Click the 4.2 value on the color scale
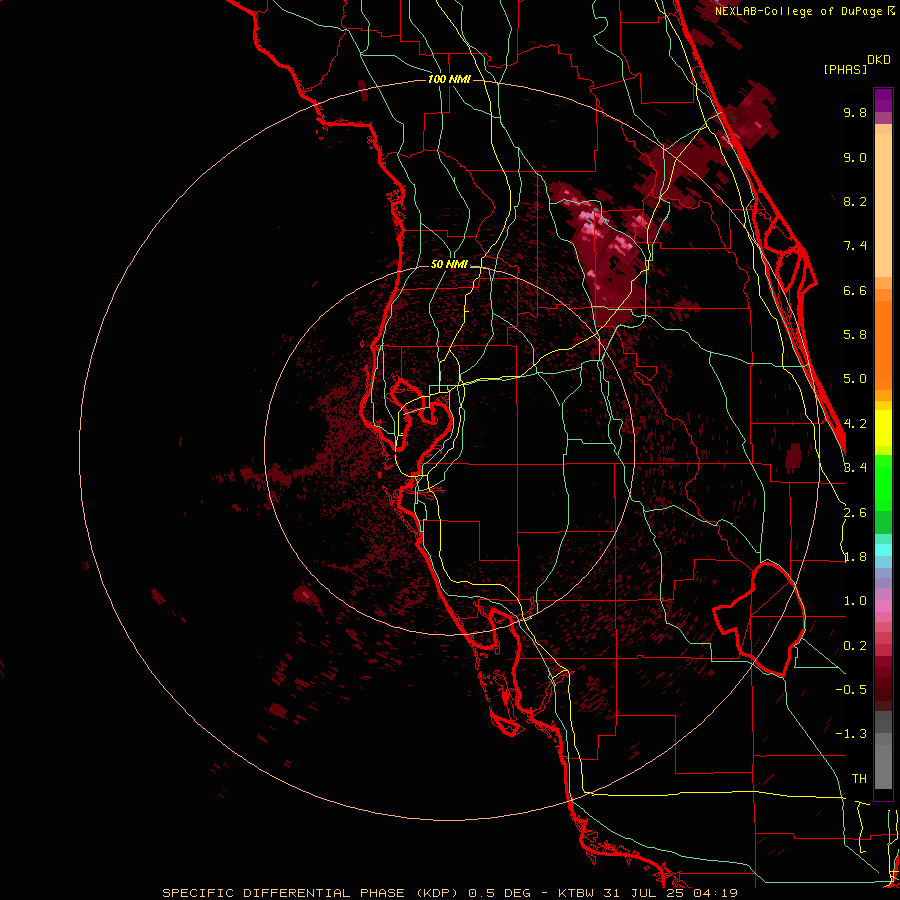 (855, 424)
